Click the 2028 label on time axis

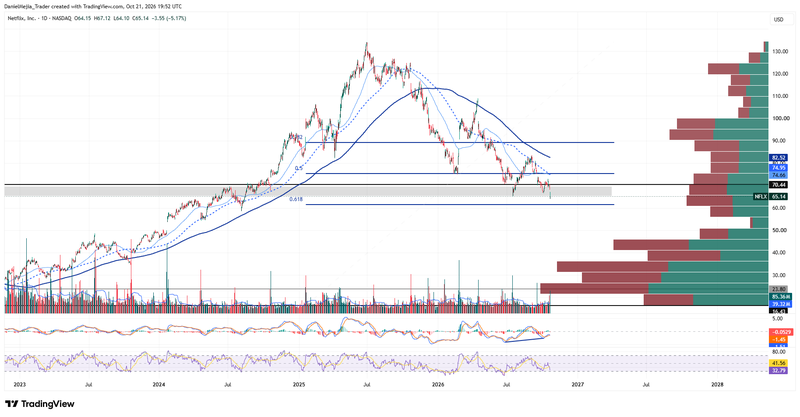coord(717,384)
